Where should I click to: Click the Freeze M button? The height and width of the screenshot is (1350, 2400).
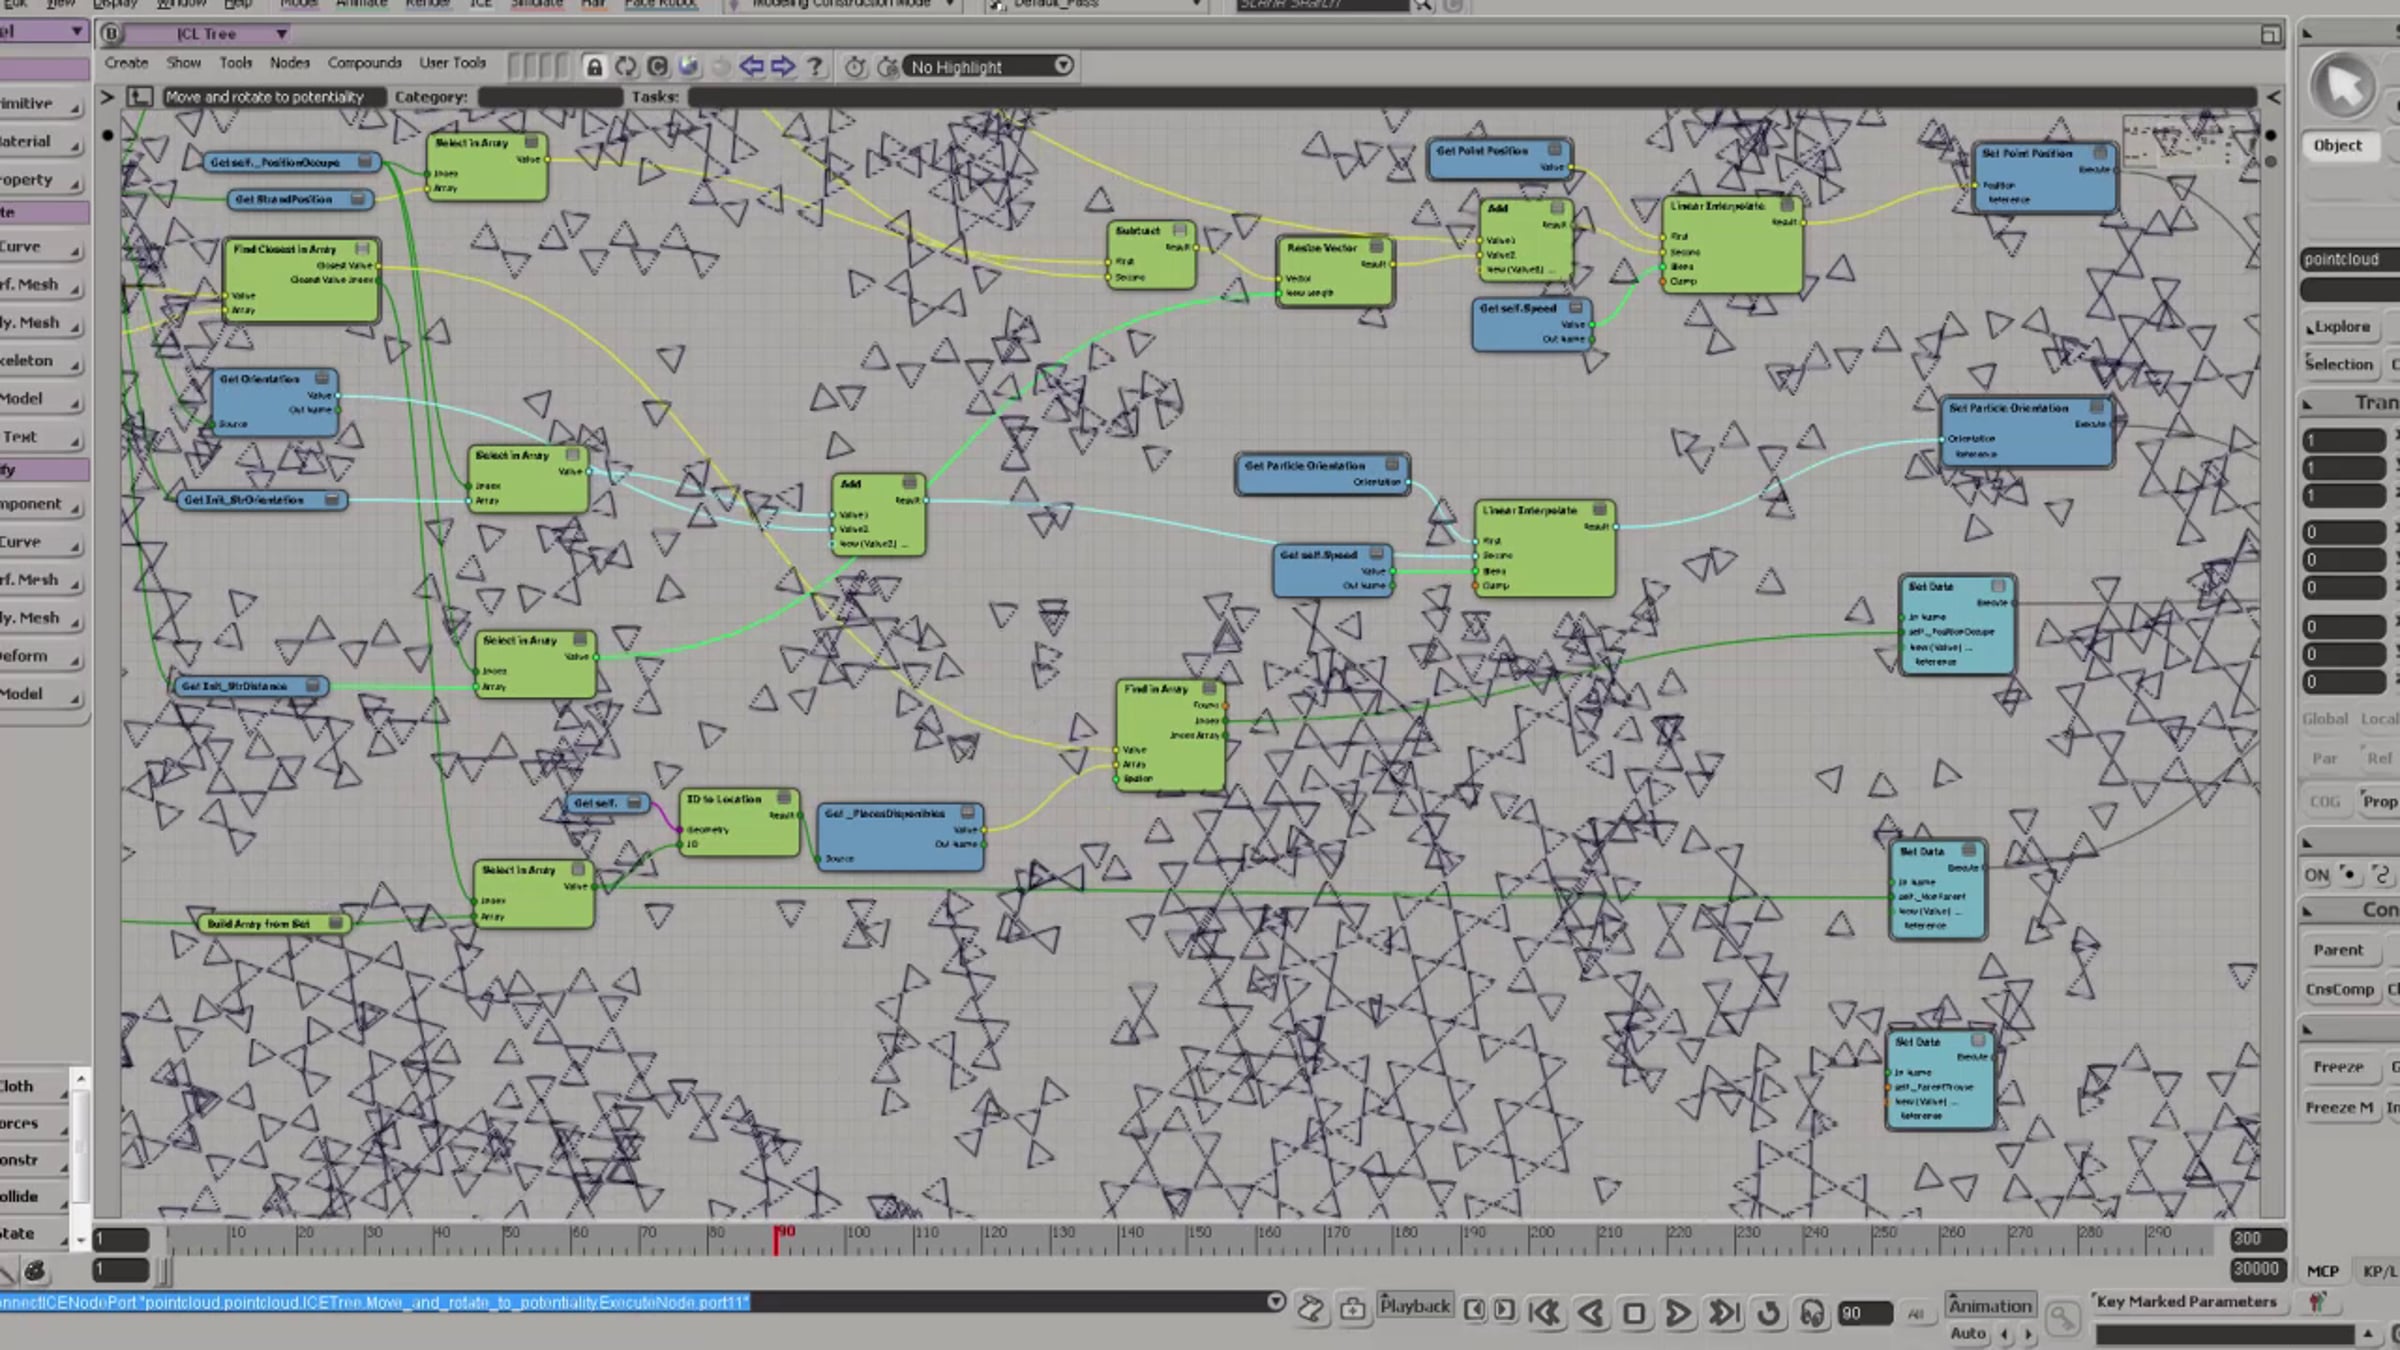click(x=2339, y=1108)
